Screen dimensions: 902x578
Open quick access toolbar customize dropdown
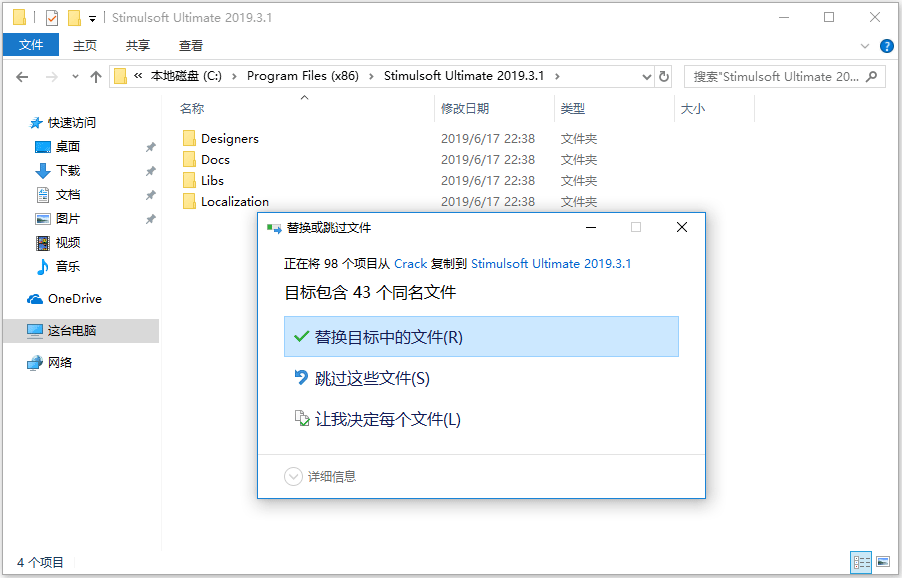coord(92,19)
